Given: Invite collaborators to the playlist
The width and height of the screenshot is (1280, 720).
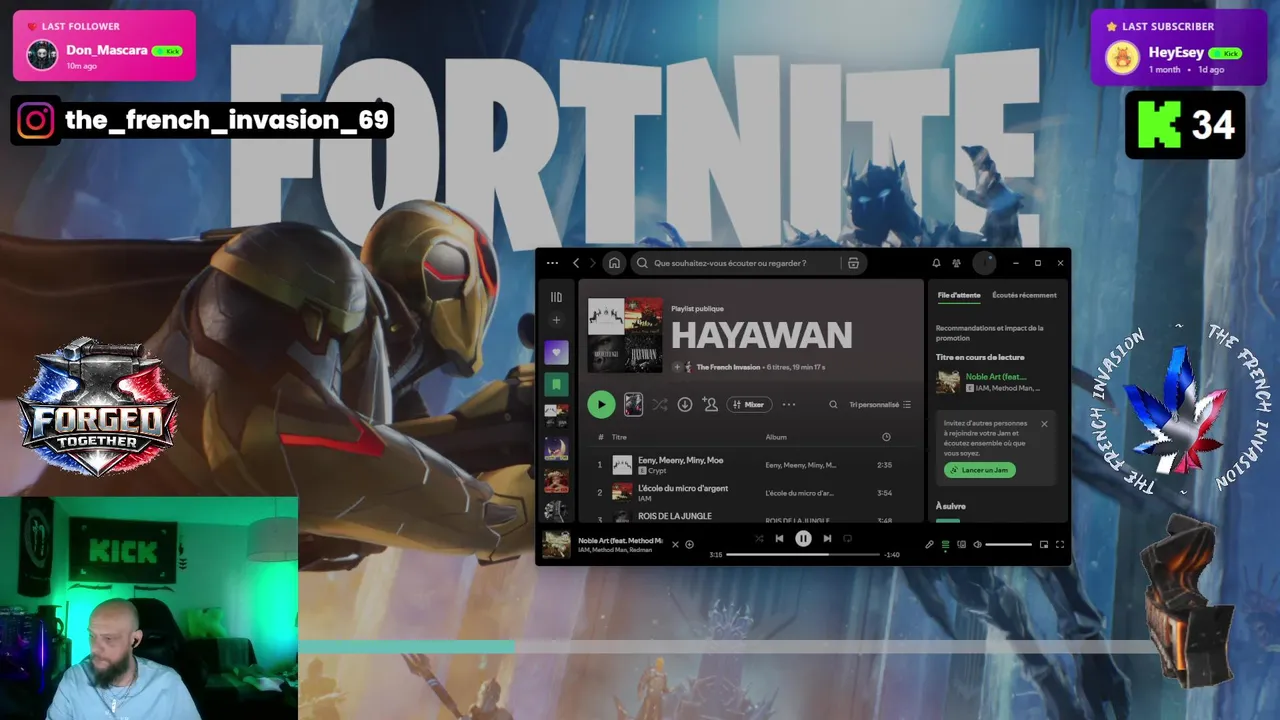Looking at the screenshot, I should [710, 404].
